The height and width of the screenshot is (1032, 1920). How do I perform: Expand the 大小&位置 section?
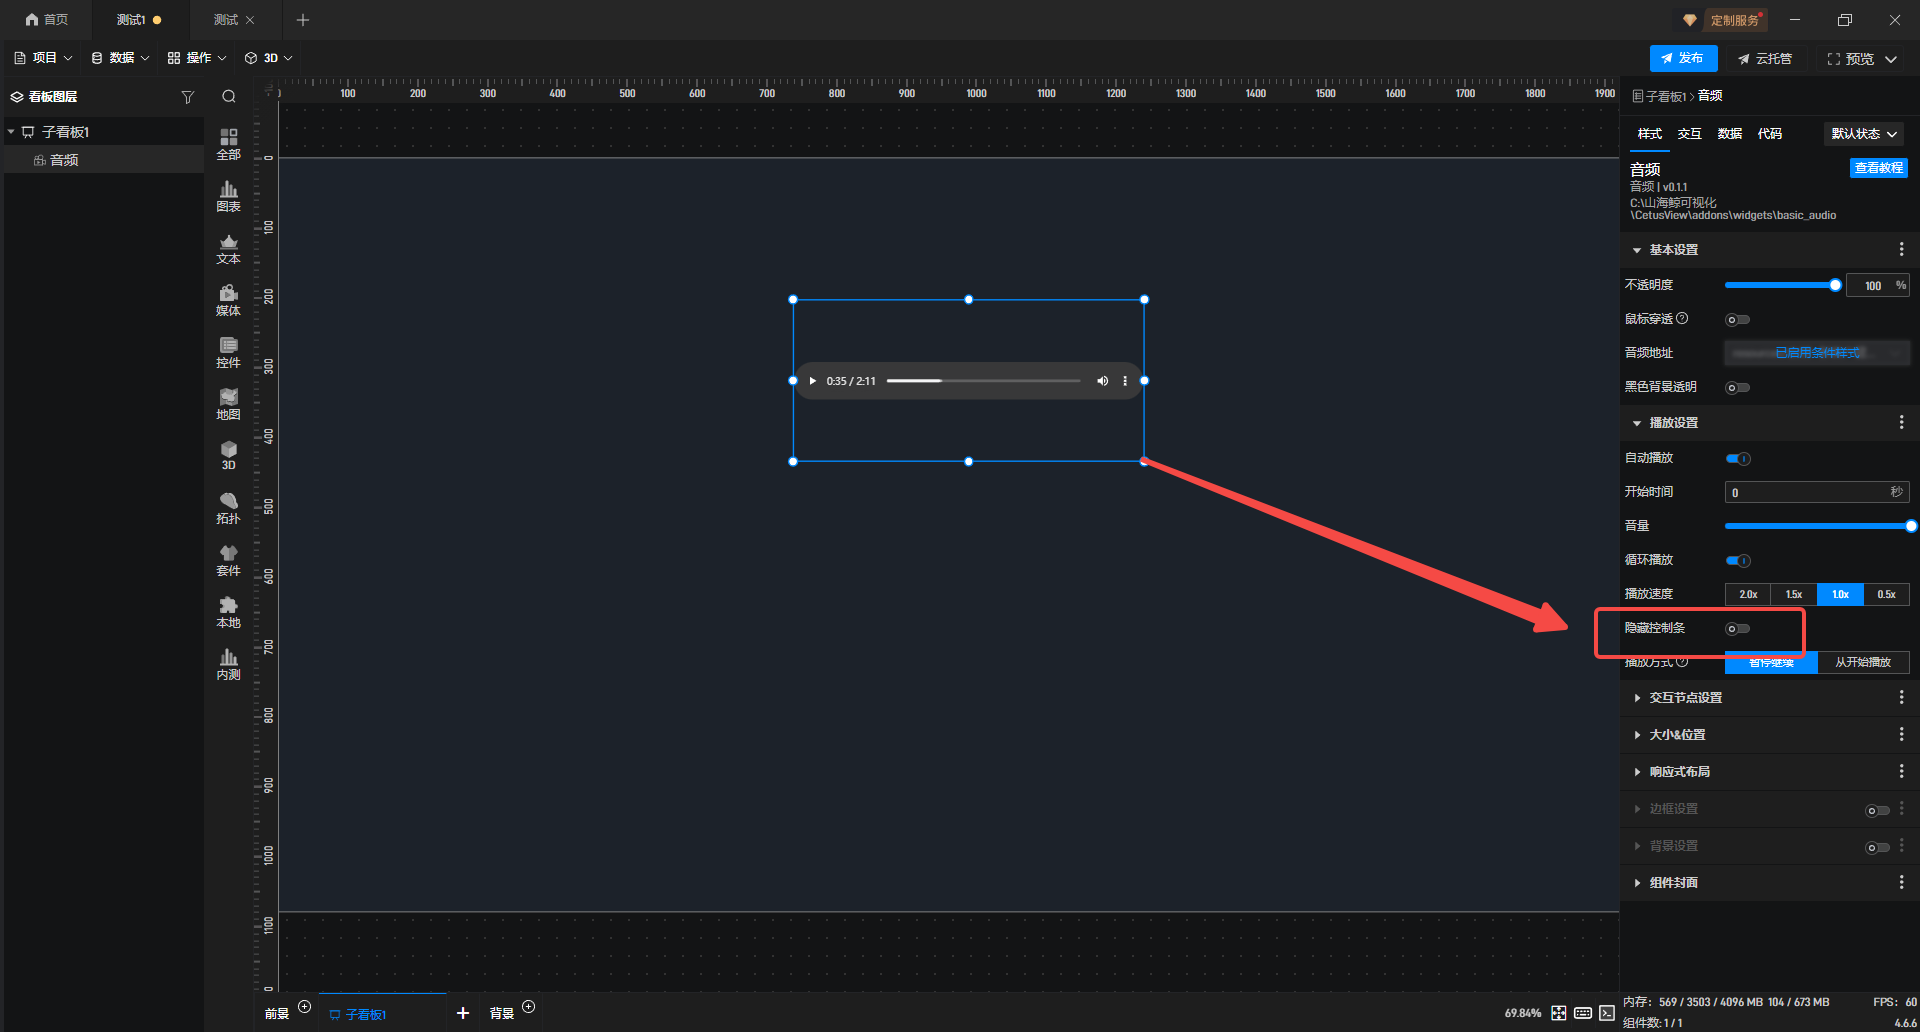click(1677, 735)
